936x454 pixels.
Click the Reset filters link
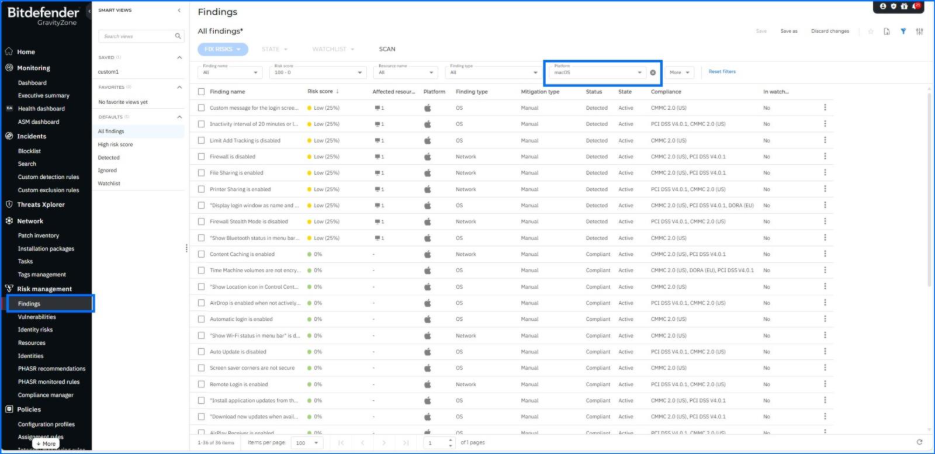click(x=722, y=72)
